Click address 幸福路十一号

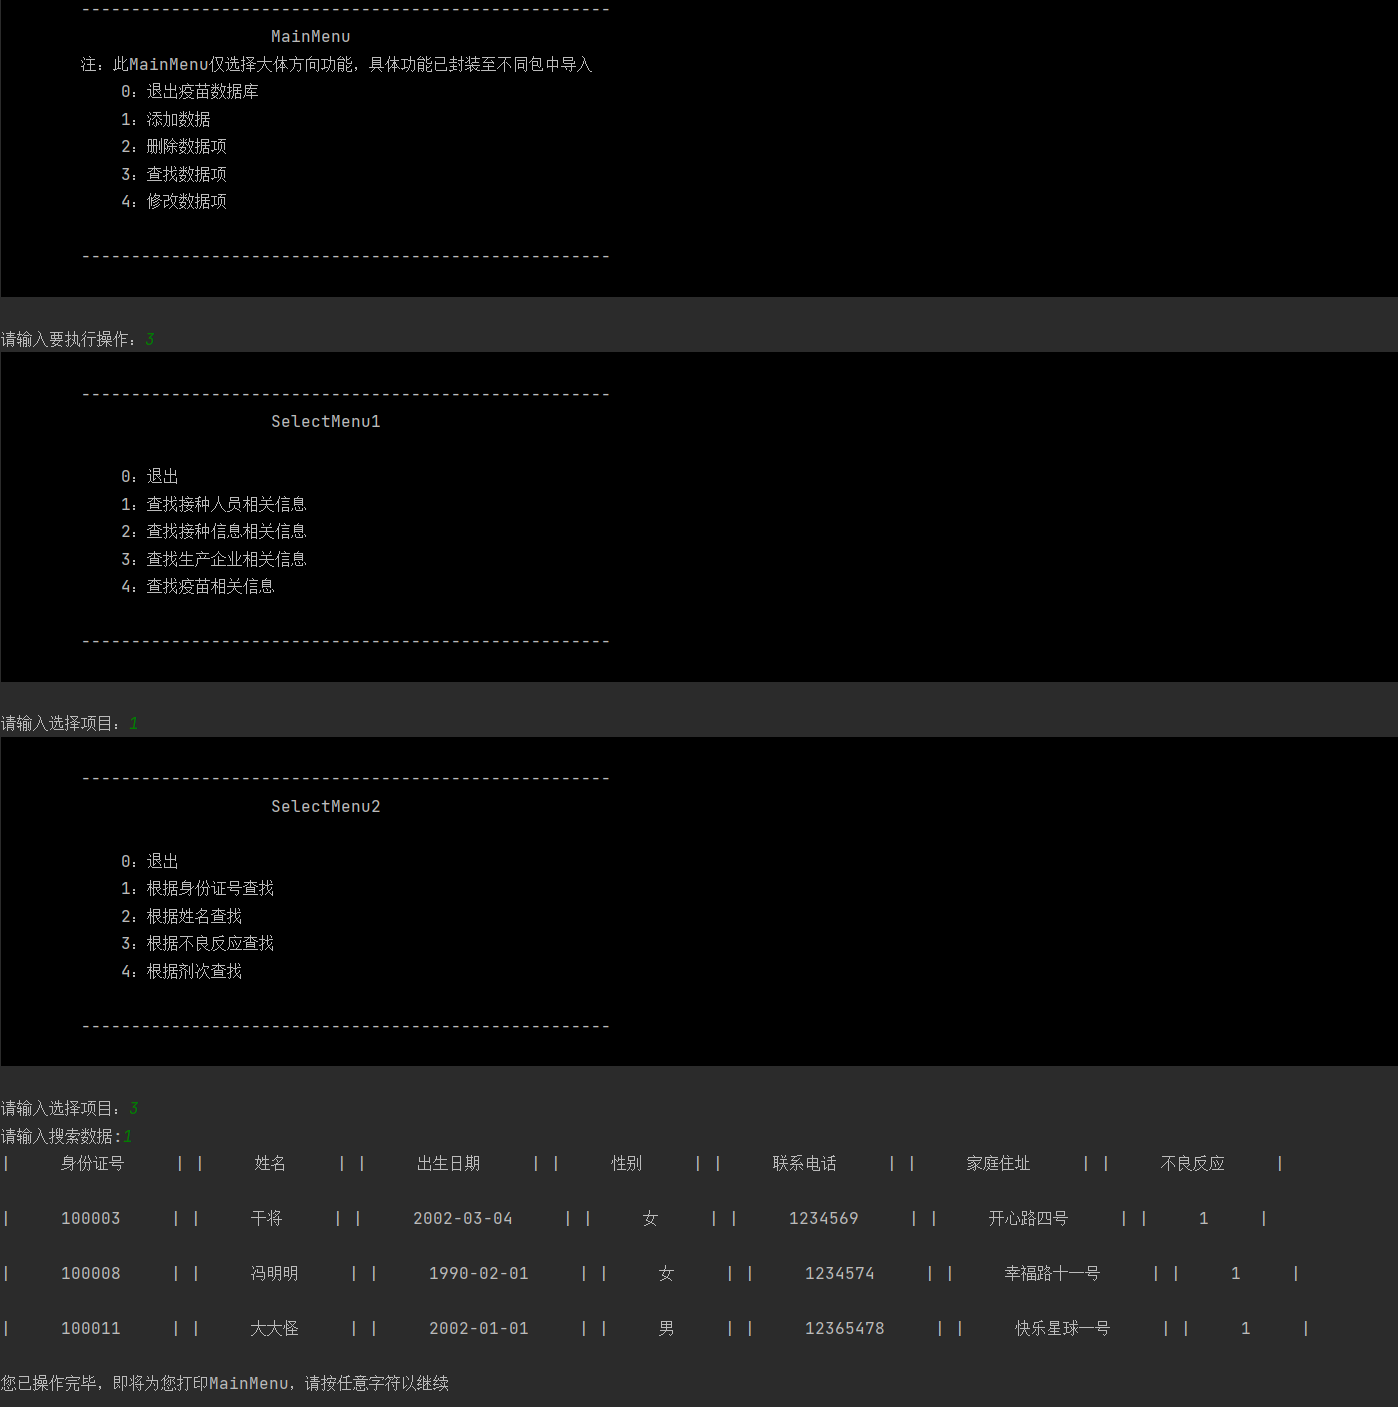(1052, 1273)
